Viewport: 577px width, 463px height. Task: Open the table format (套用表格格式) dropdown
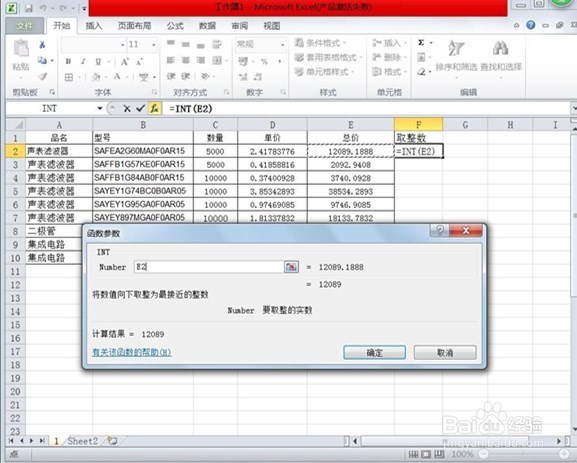pos(329,57)
